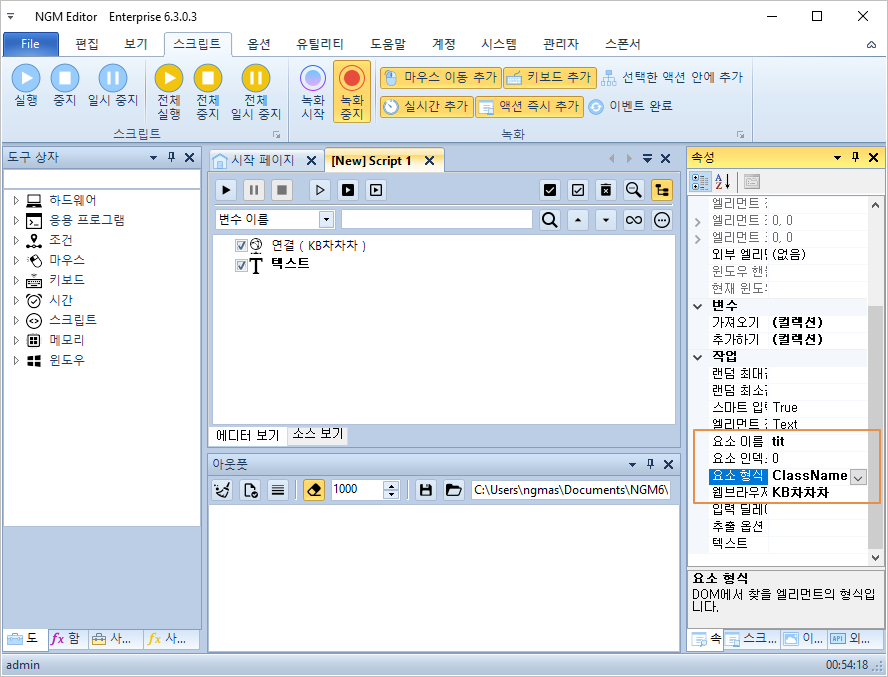
Task: Click search magnifier button beside field
Action: [x=549, y=220]
